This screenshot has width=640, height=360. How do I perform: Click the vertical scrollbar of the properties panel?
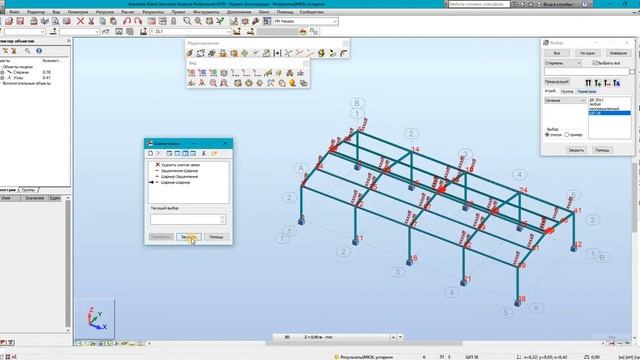click(x=67, y=264)
